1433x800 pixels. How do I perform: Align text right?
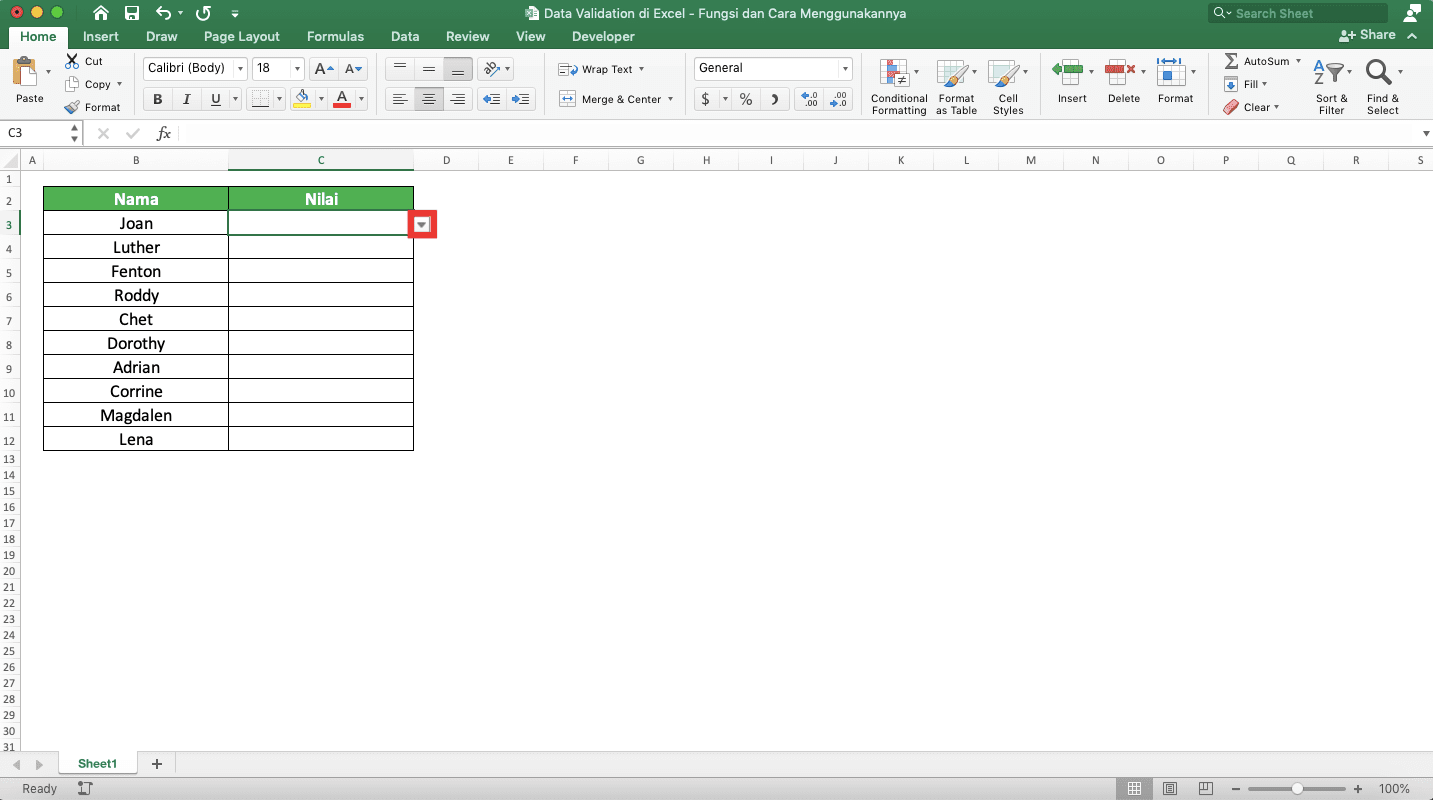click(x=458, y=99)
